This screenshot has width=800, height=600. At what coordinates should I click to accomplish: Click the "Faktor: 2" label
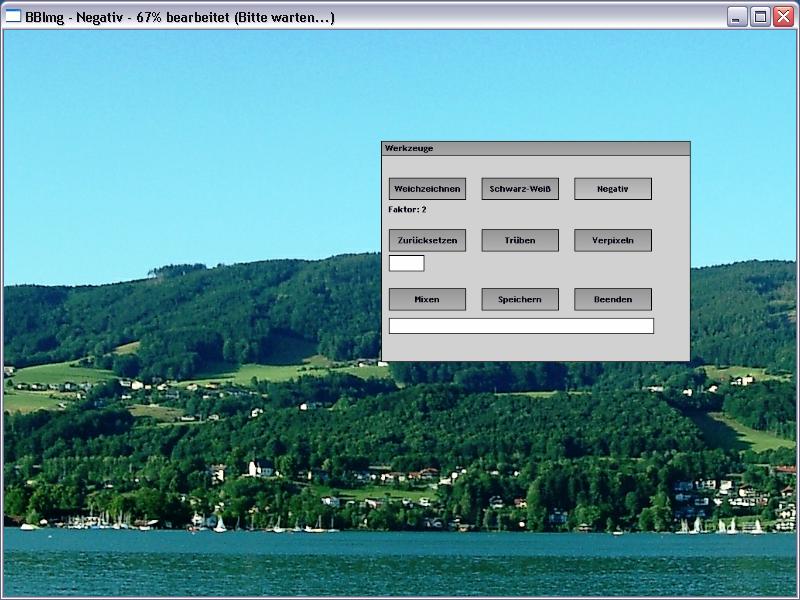pos(407,210)
